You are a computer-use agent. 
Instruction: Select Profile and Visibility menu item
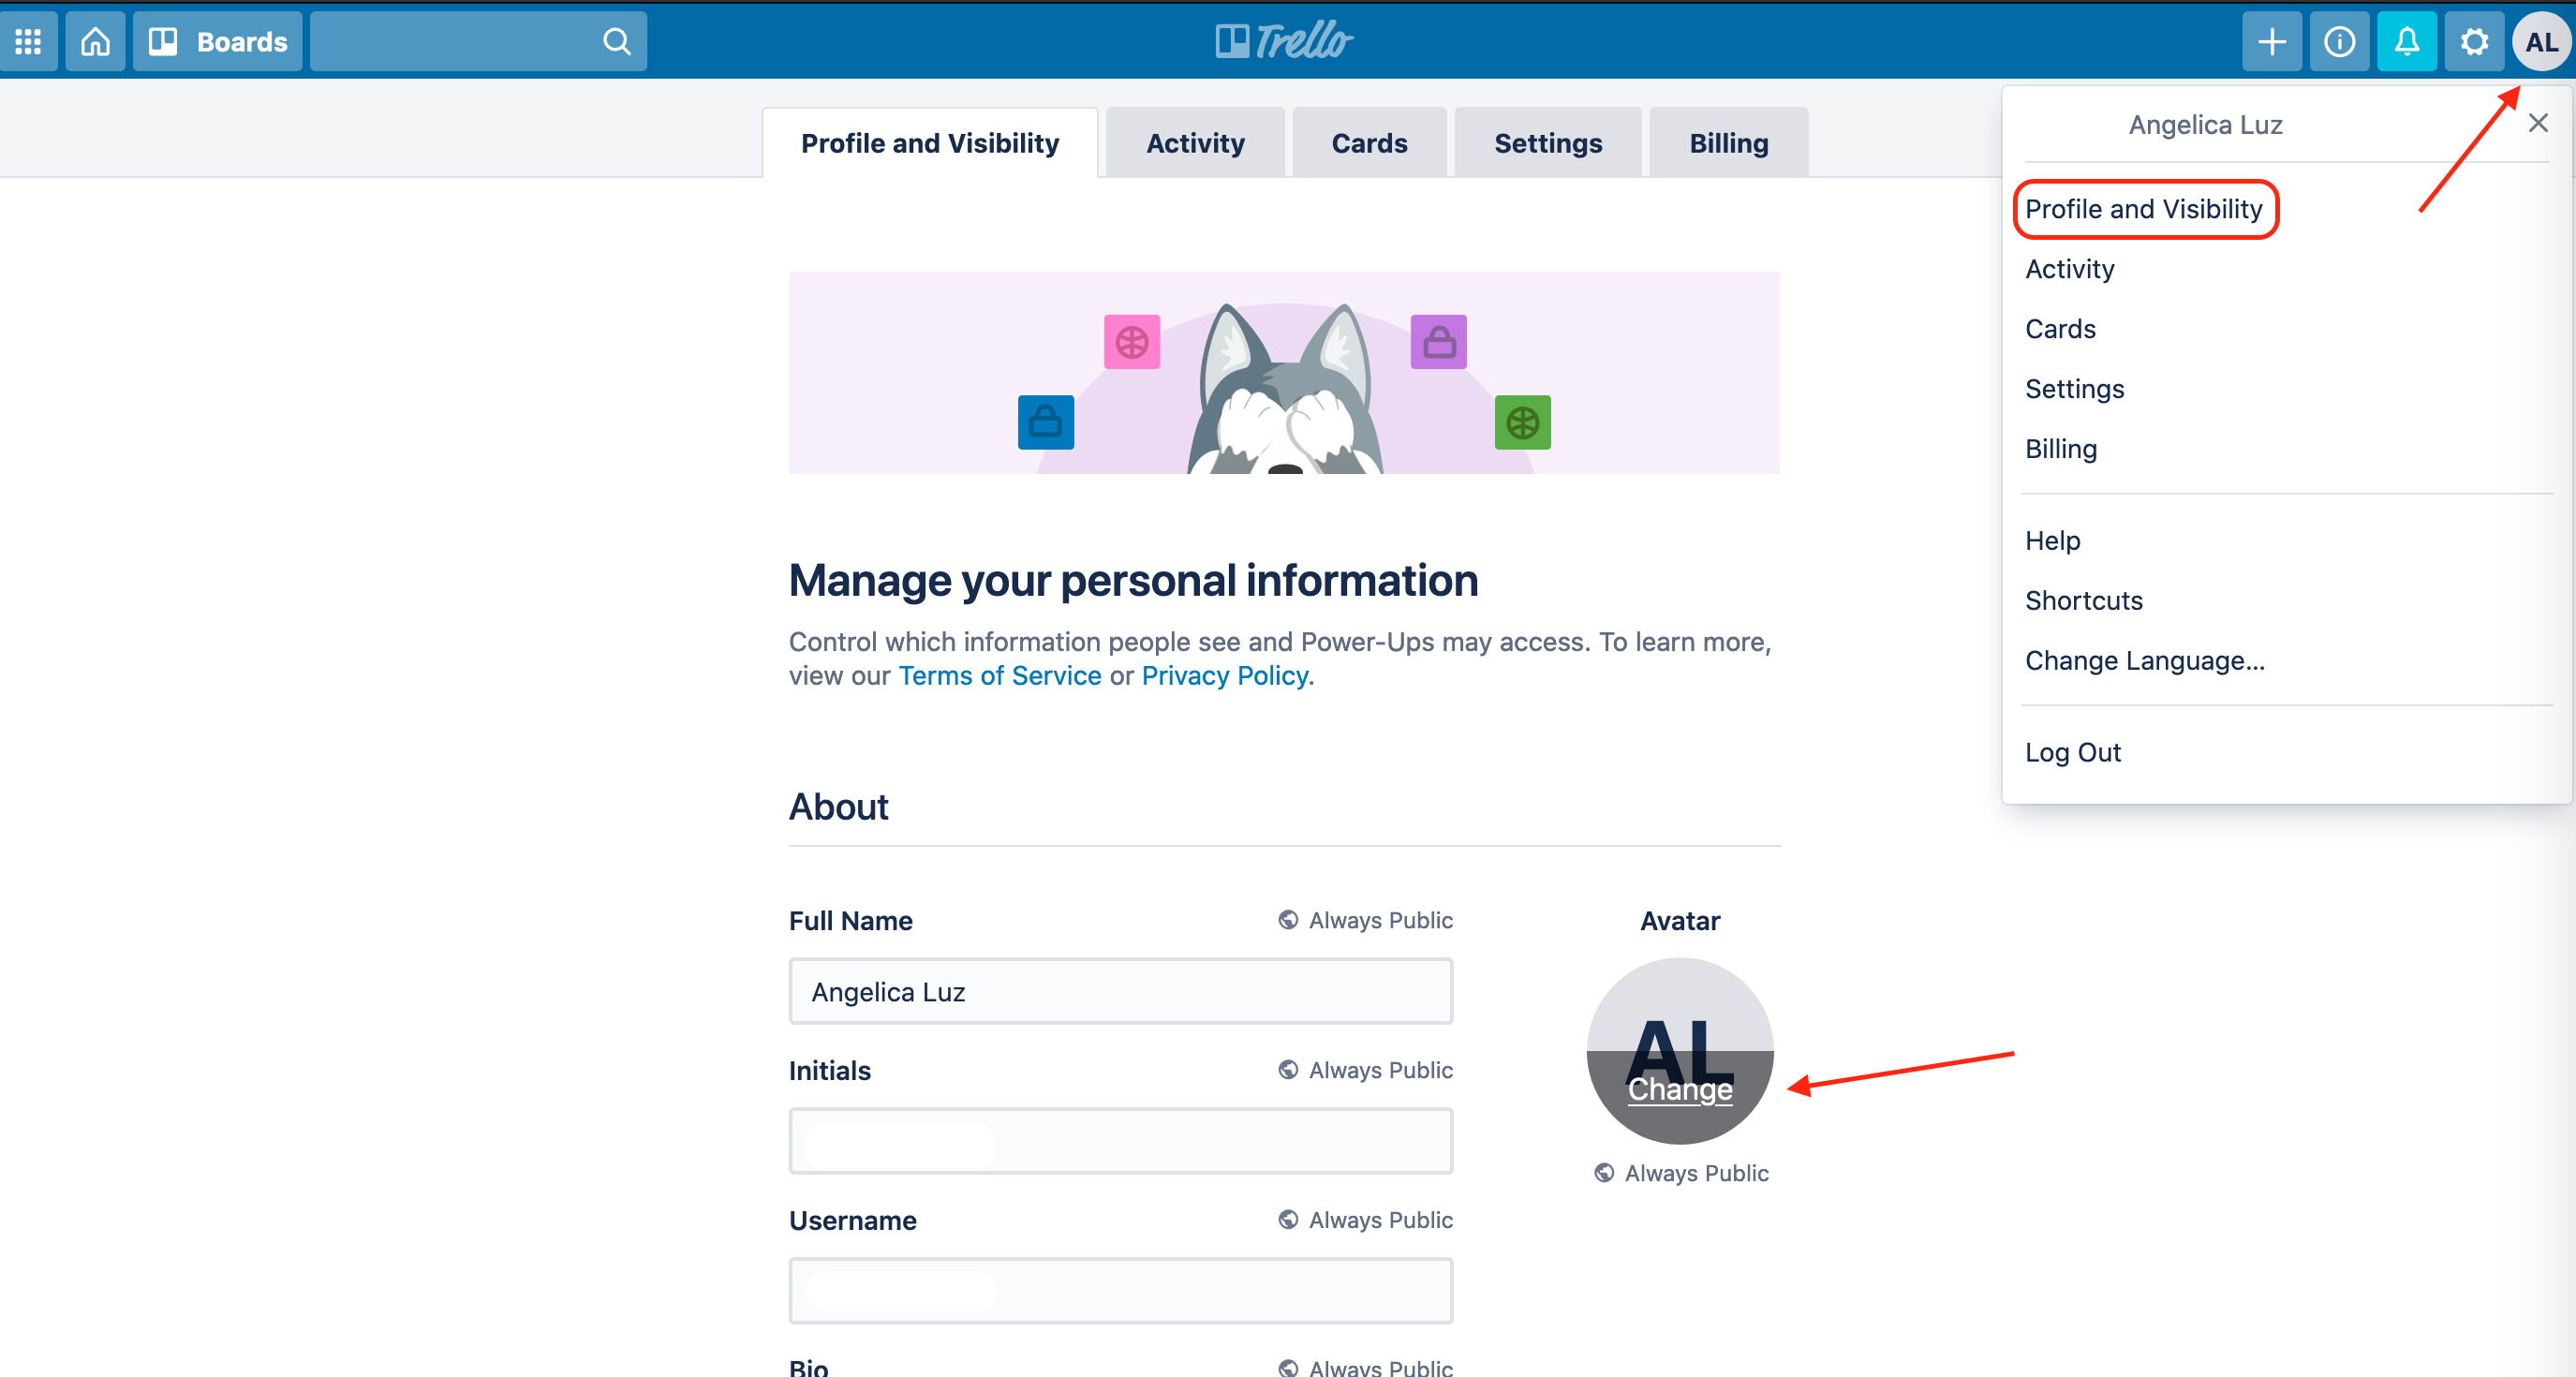click(x=2145, y=208)
